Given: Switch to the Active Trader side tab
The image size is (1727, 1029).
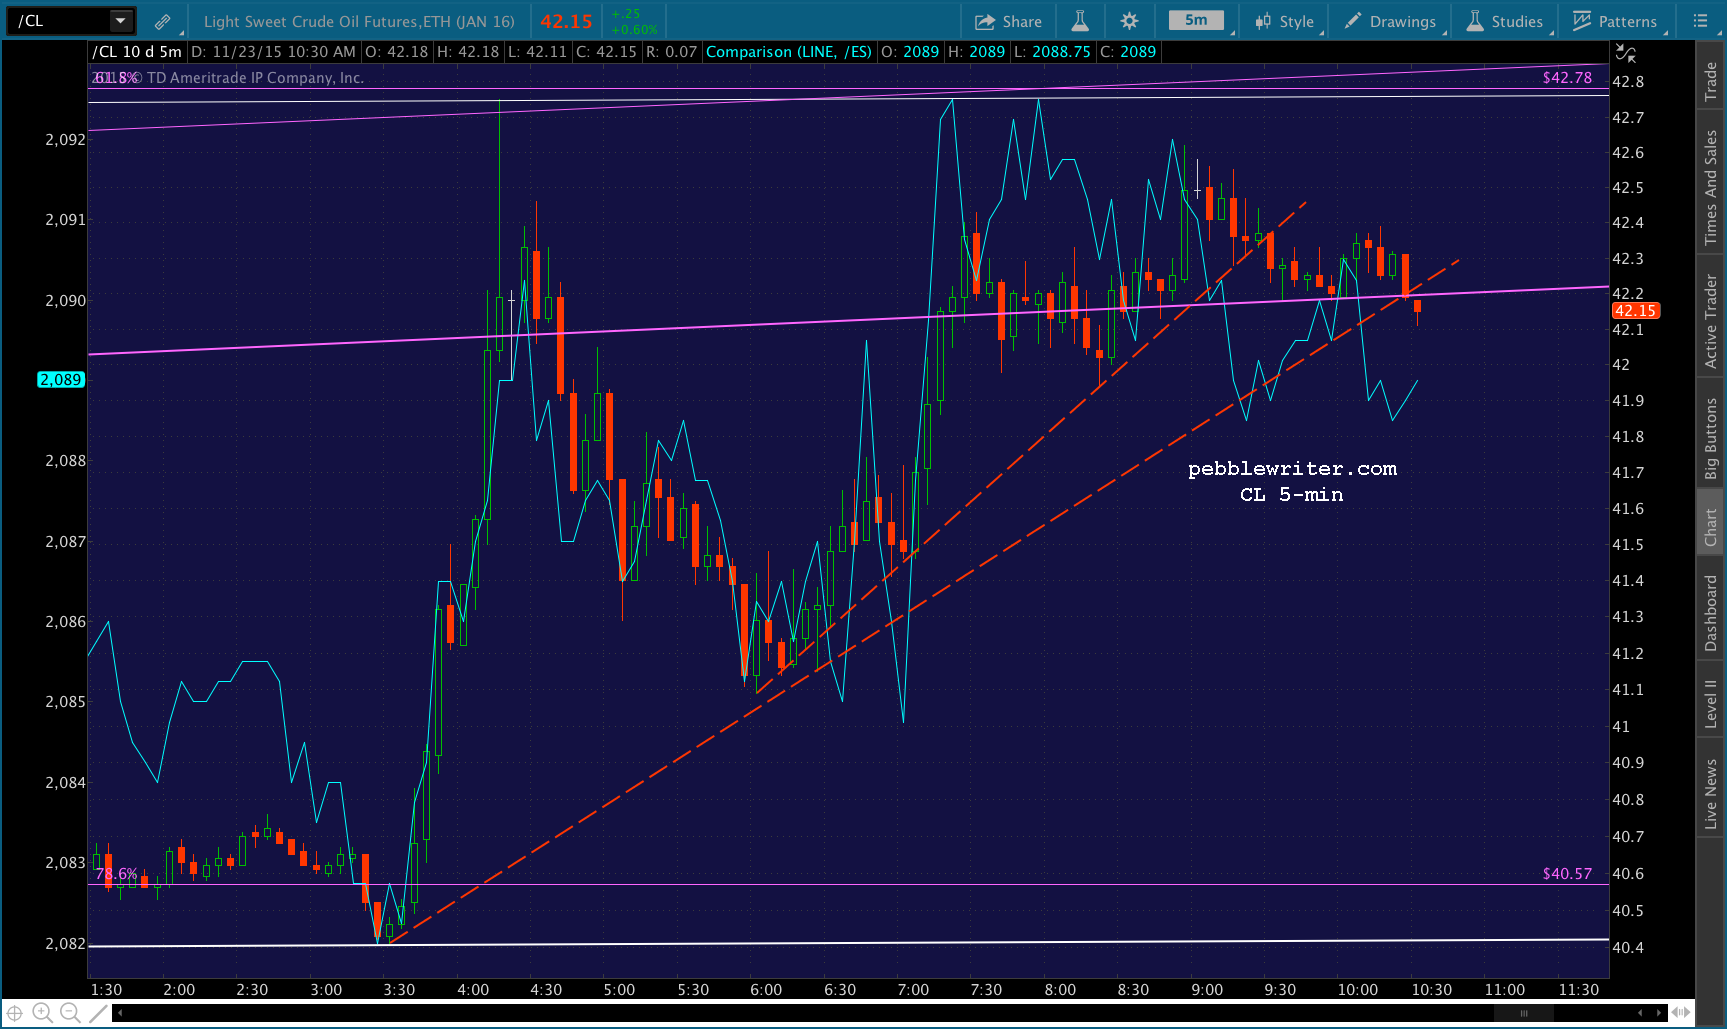Looking at the screenshot, I should (1711, 321).
